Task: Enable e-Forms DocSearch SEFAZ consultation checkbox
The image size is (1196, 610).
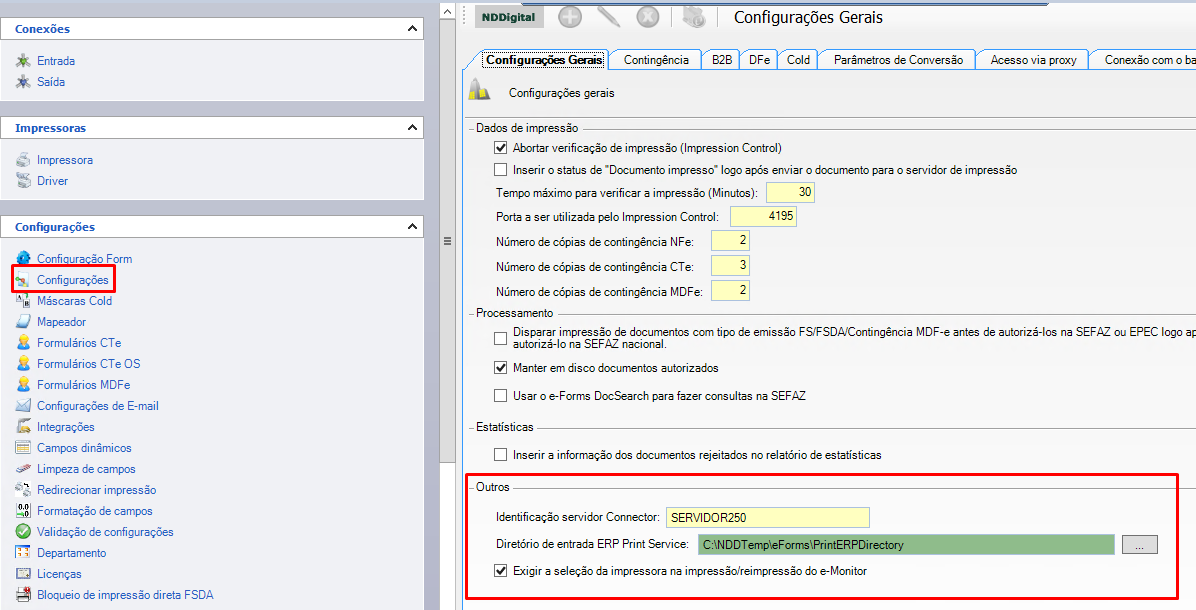Action: 501,396
